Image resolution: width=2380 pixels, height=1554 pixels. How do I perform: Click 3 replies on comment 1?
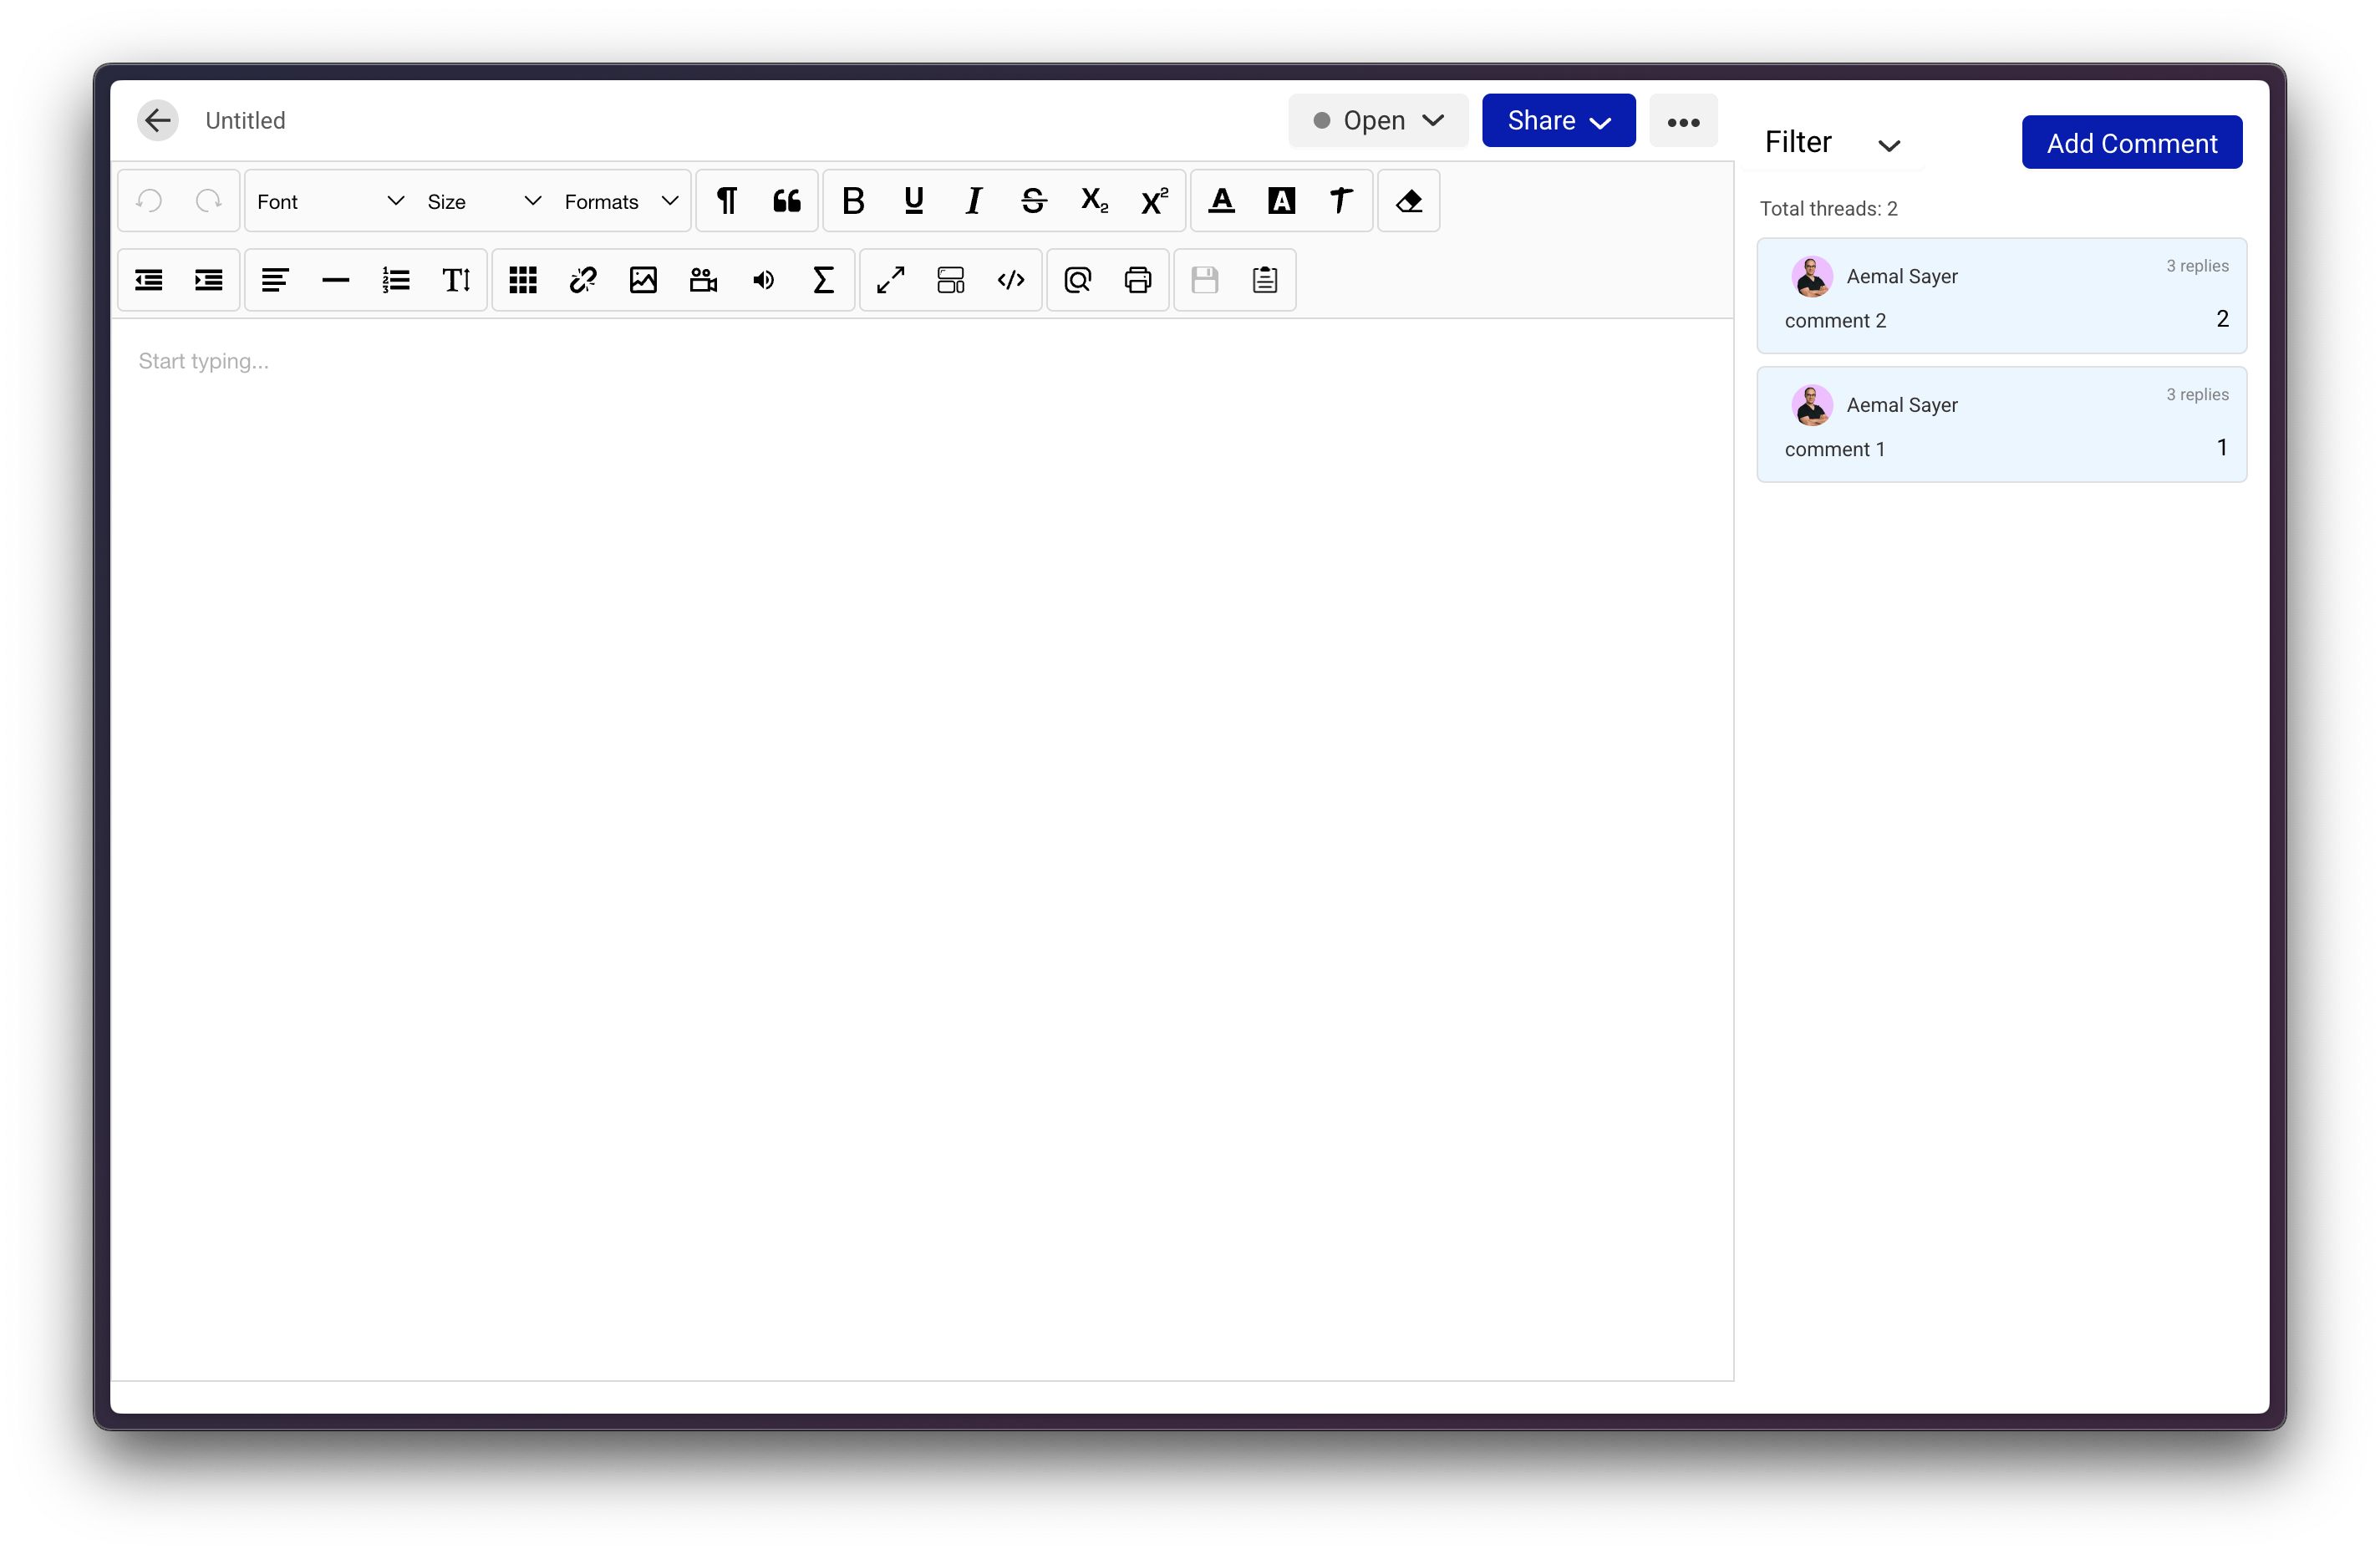pos(2197,395)
